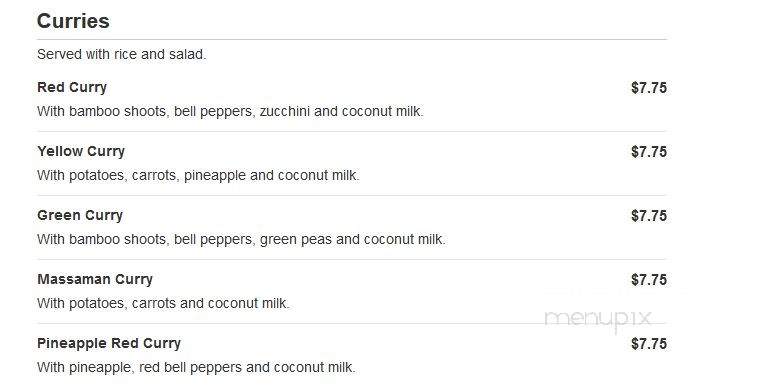
Task: Click the menupix watermark logo
Action: tap(598, 320)
